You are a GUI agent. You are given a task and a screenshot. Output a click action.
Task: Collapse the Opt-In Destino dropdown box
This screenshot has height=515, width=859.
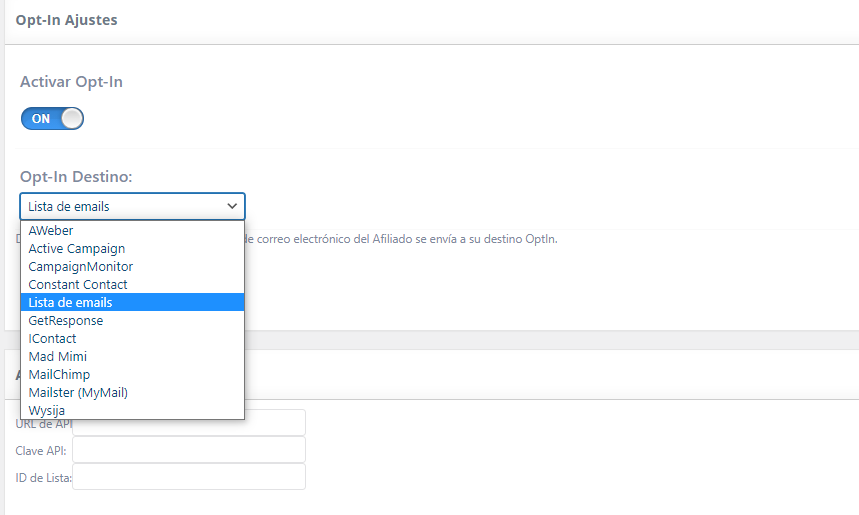point(132,207)
